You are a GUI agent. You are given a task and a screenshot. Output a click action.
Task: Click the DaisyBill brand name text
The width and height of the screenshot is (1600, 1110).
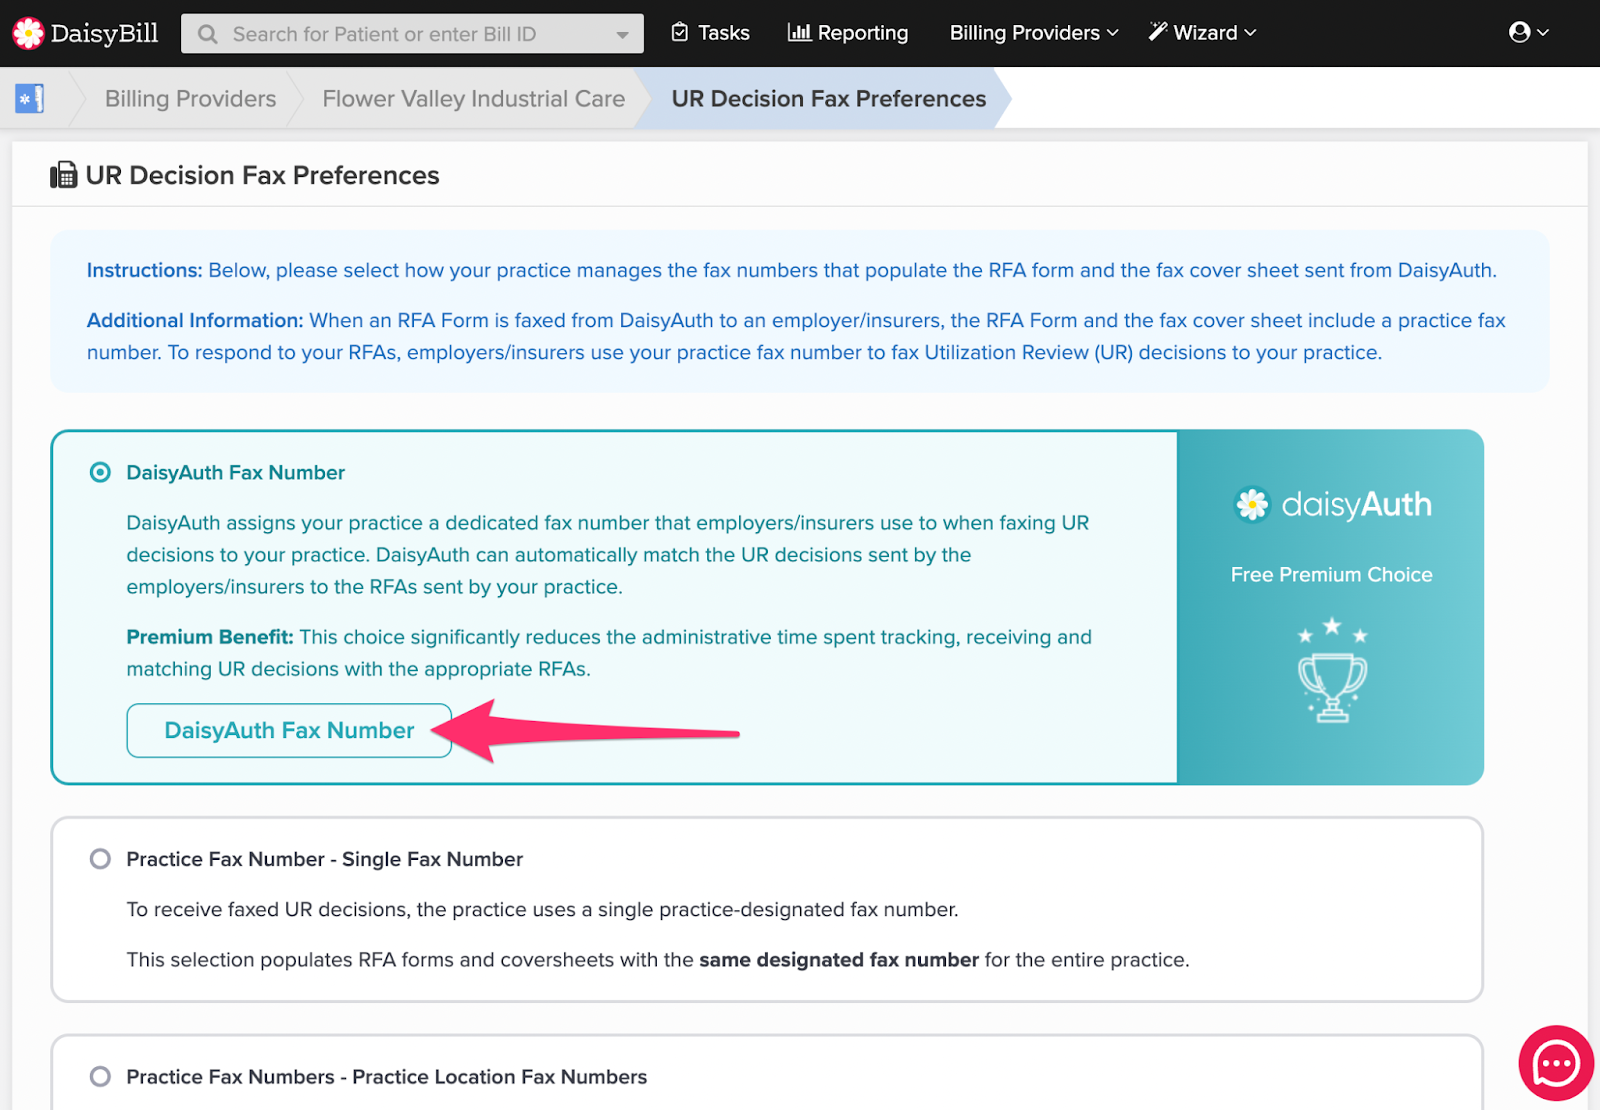tap(105, 34)
